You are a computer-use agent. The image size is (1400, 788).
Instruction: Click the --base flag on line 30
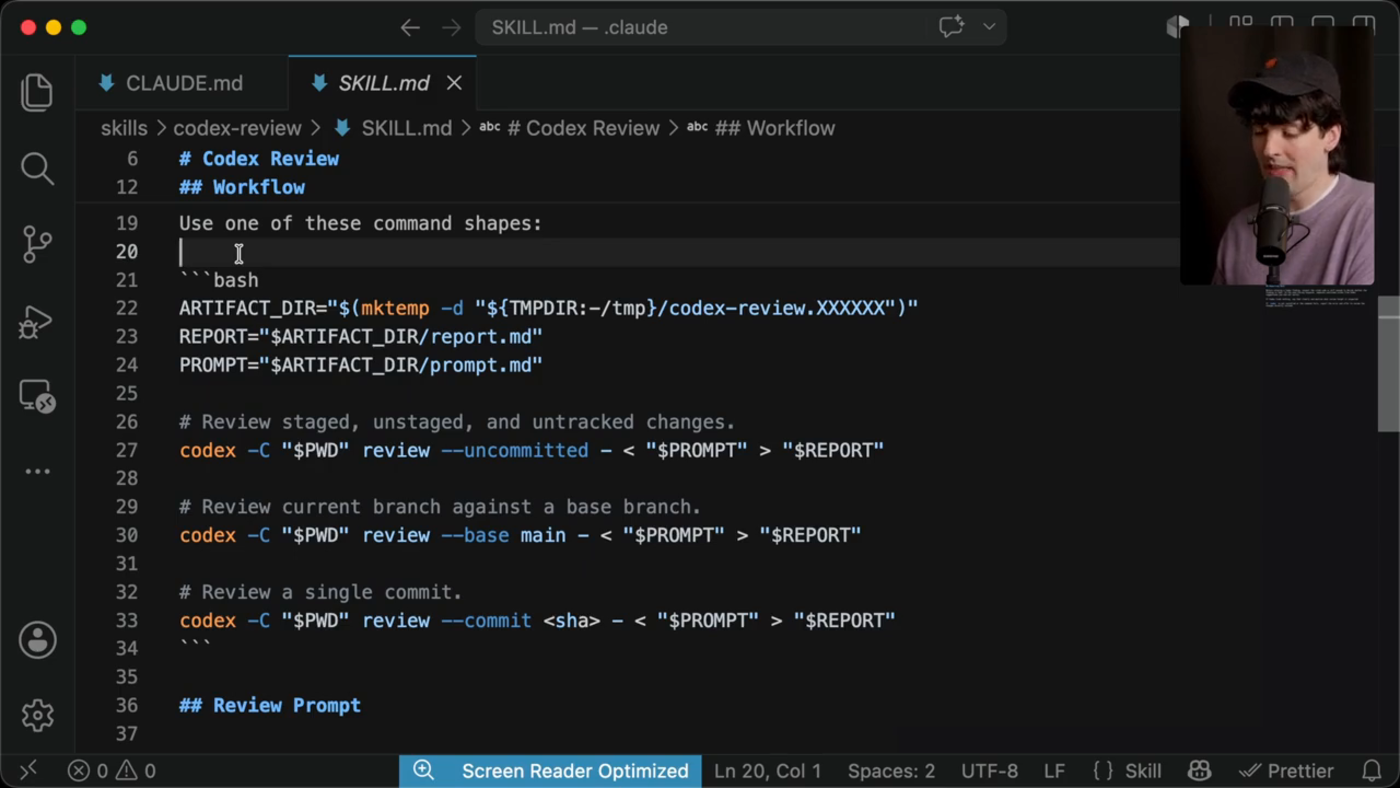(474, 535)
